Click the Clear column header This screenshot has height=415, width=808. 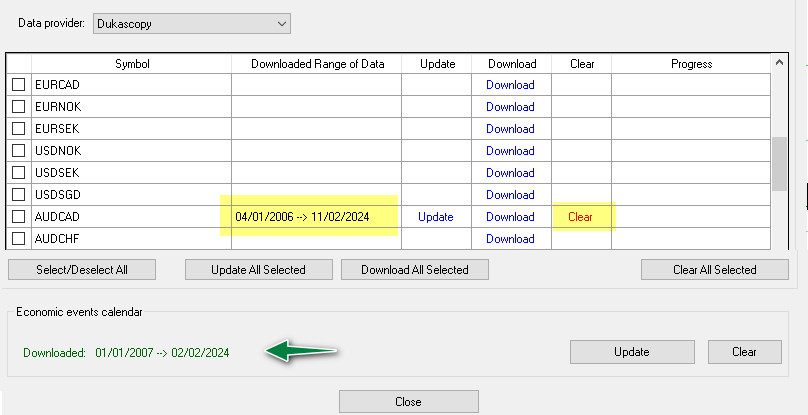point(581,63)
